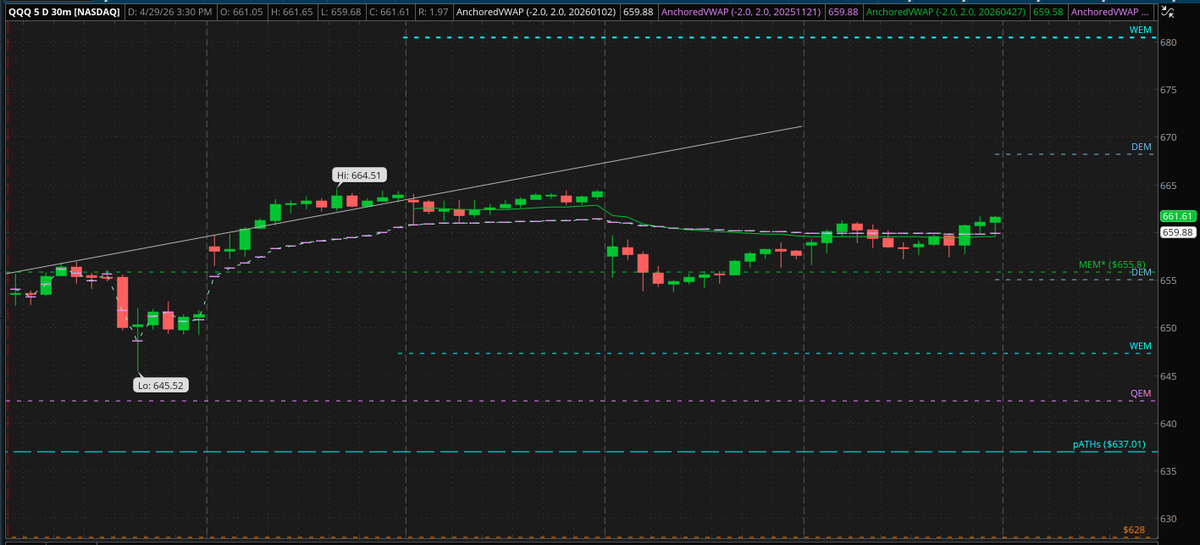This screenshot has width=1200, height=545.
Task: Click the purple QEM level label
Action: 1141,394
